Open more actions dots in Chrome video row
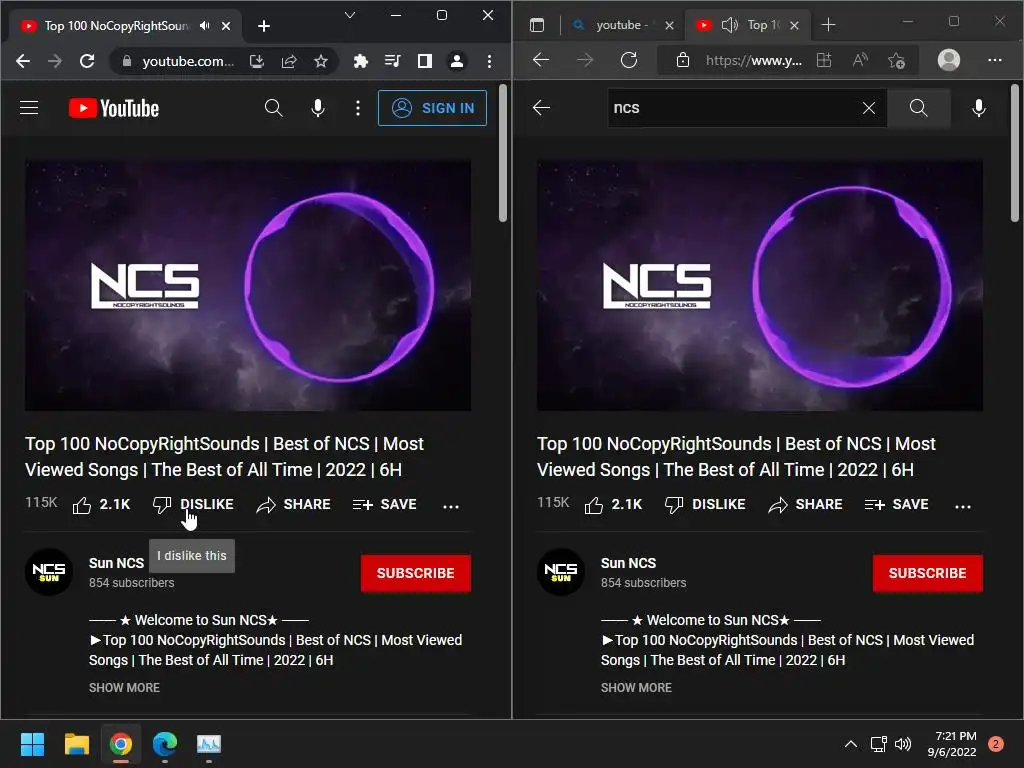 (x=451, y=506)
